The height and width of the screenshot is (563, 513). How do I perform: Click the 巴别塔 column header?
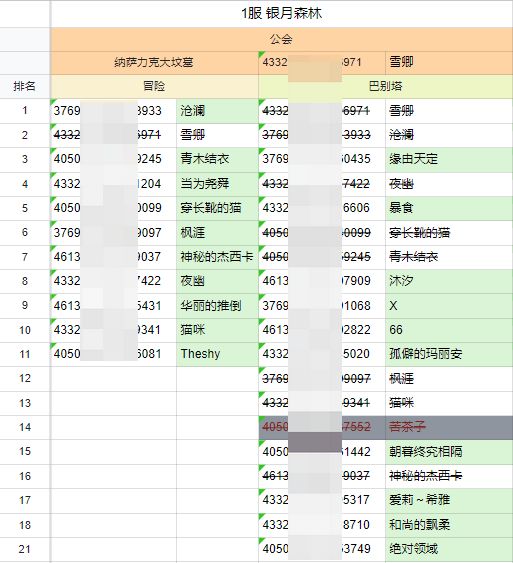(386, 87)
